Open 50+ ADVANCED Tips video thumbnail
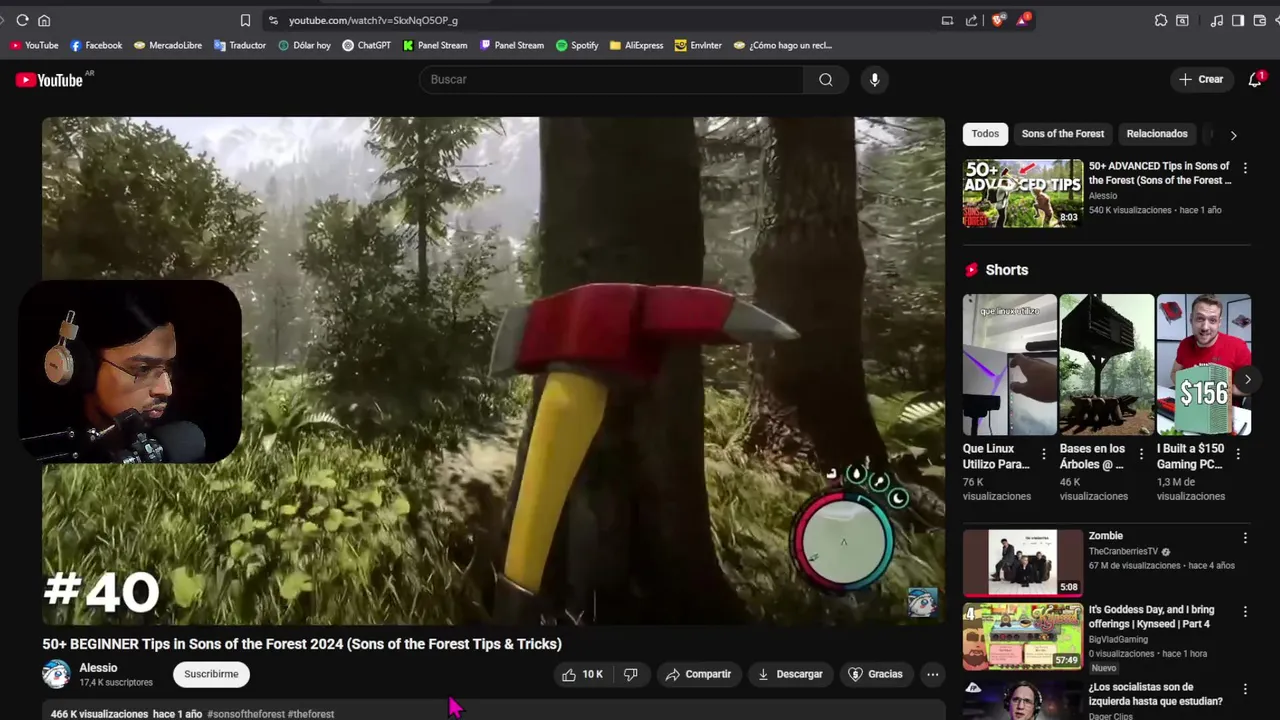This screenshot has width=1280, height=720. coord(1022,193)
